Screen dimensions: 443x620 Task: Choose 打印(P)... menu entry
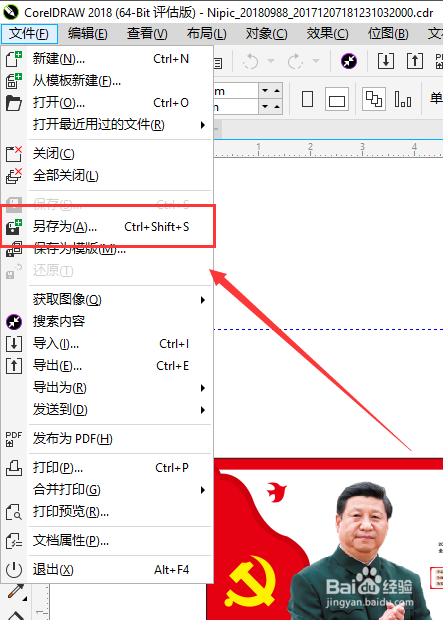[107, 468]
